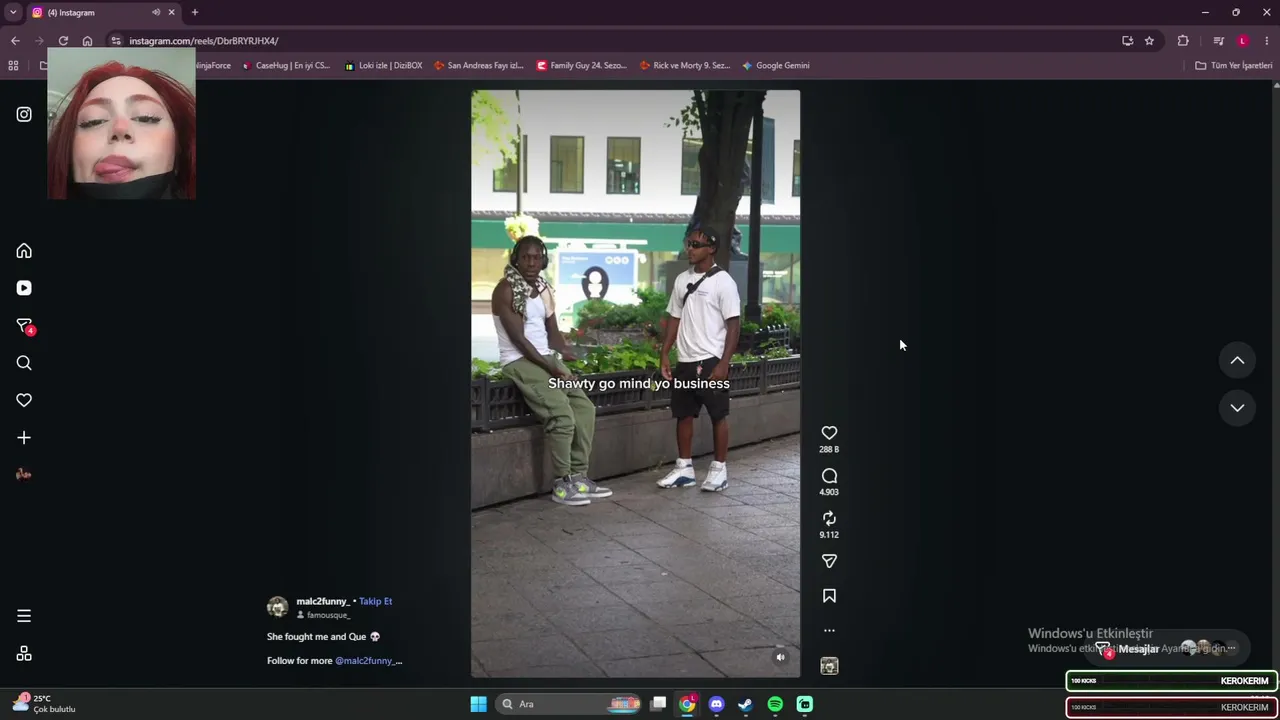Toggle the reel's mute speaker button

(781, 657)
